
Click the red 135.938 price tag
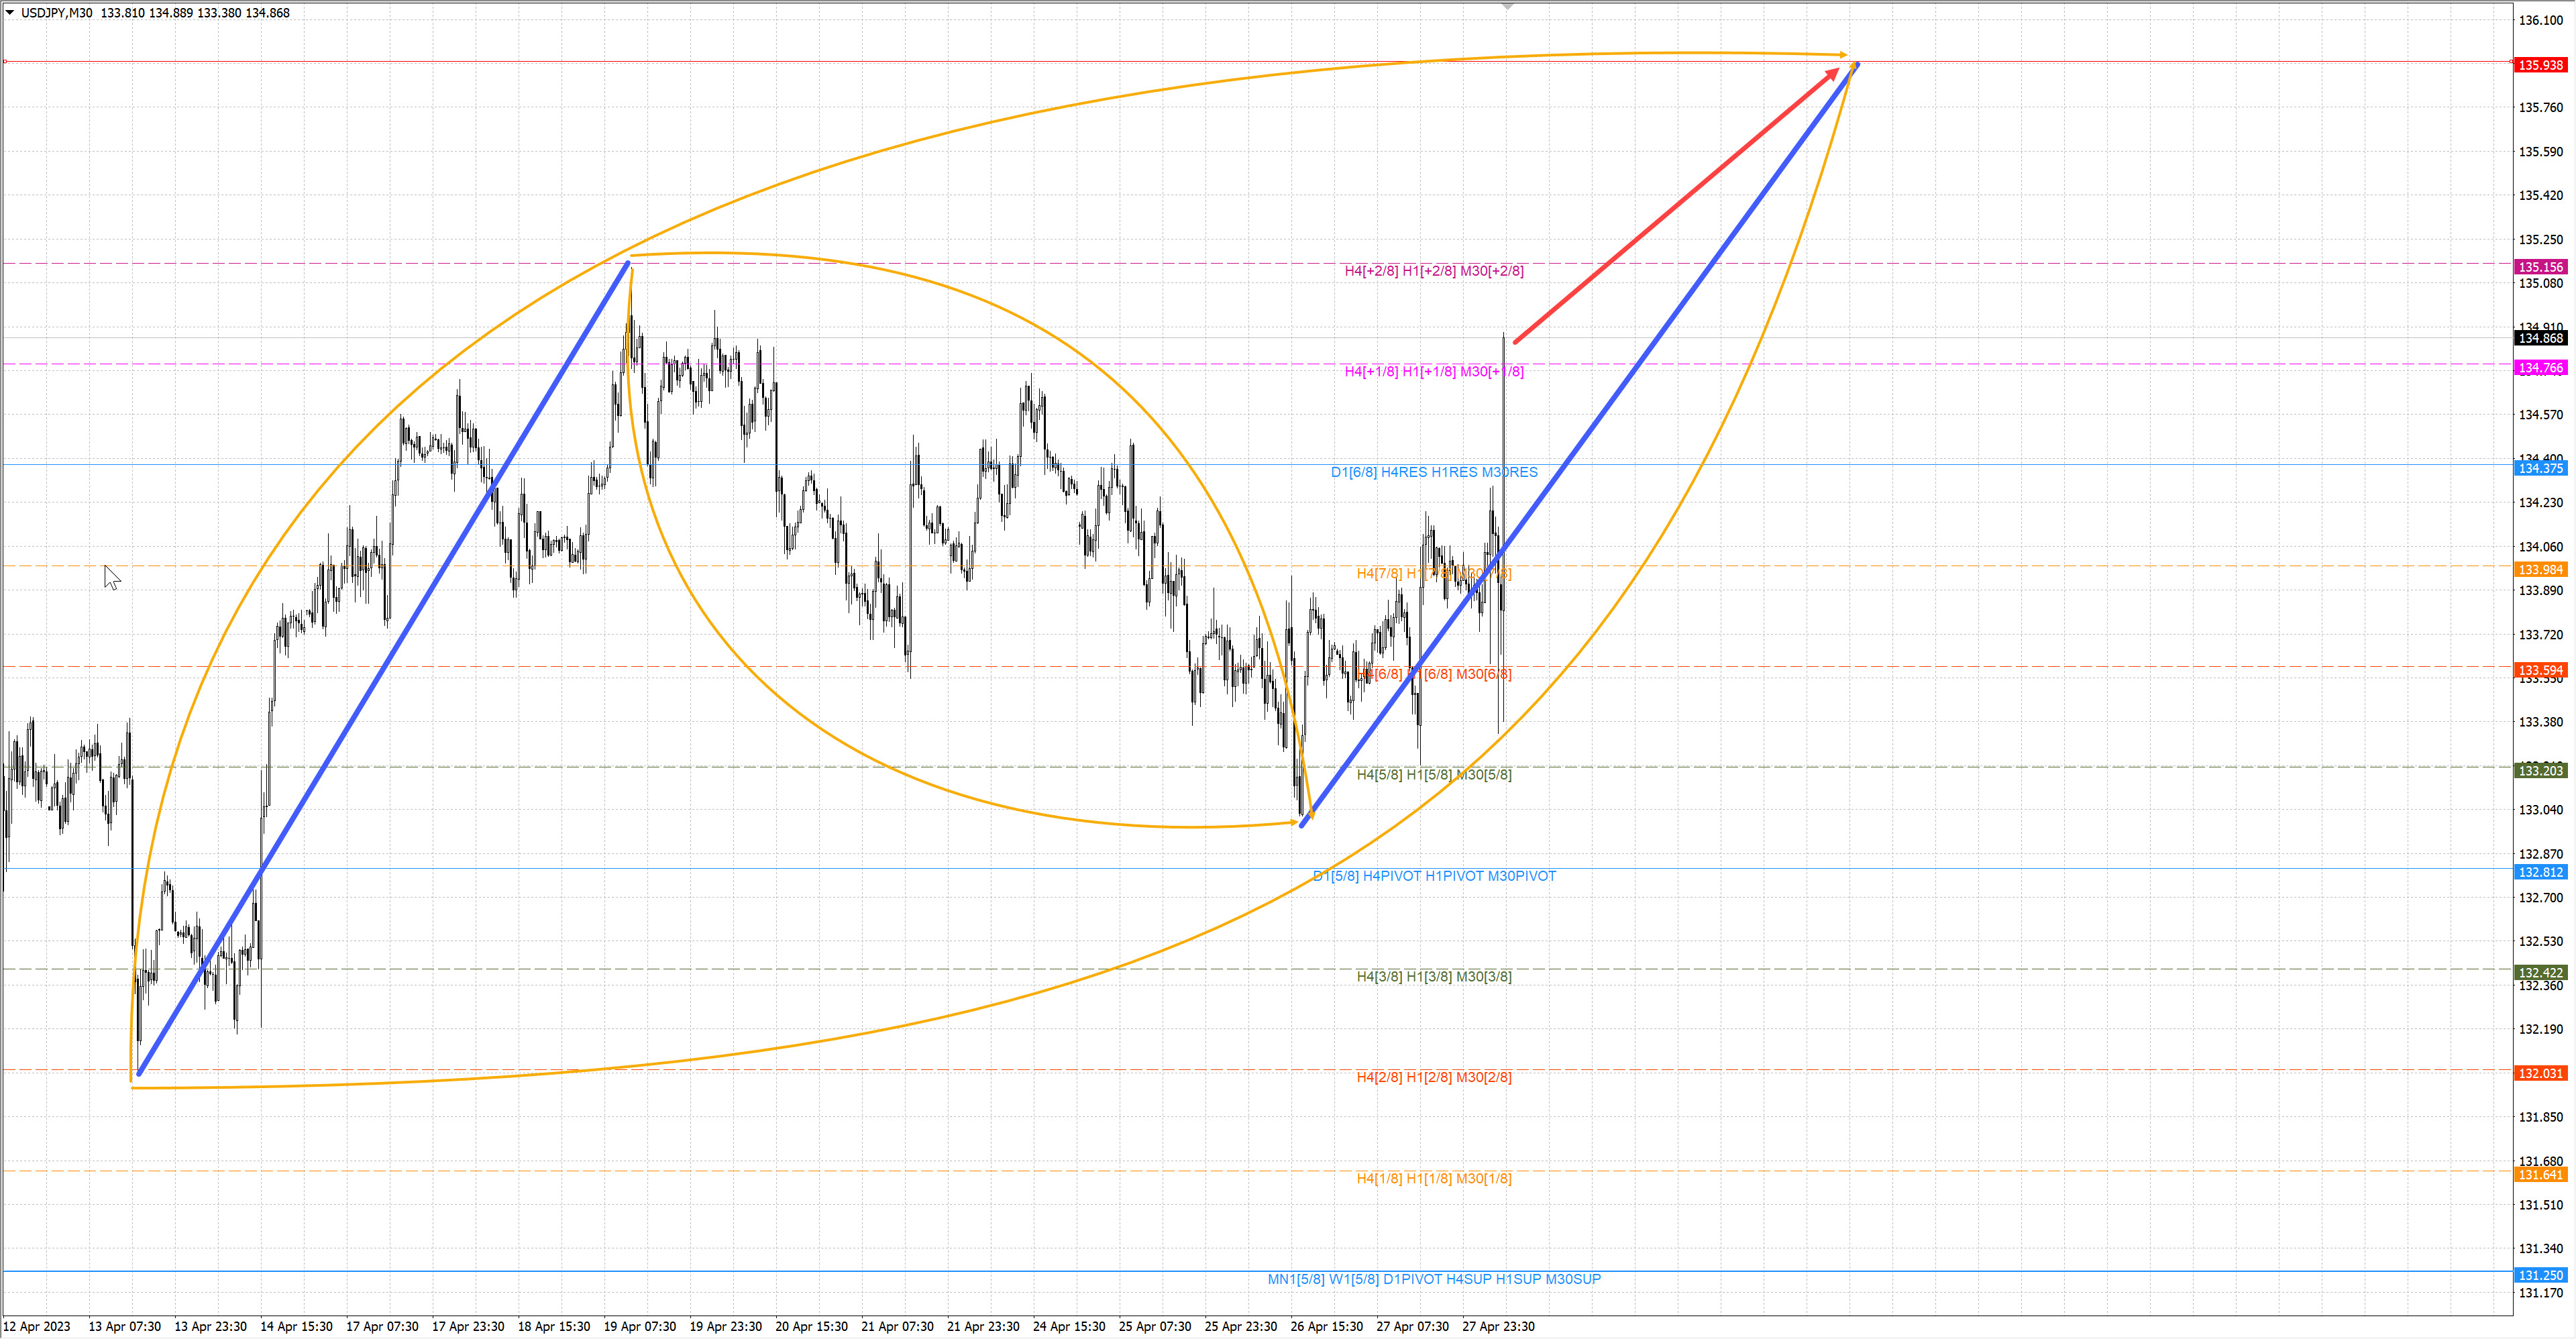[2540, 65]
